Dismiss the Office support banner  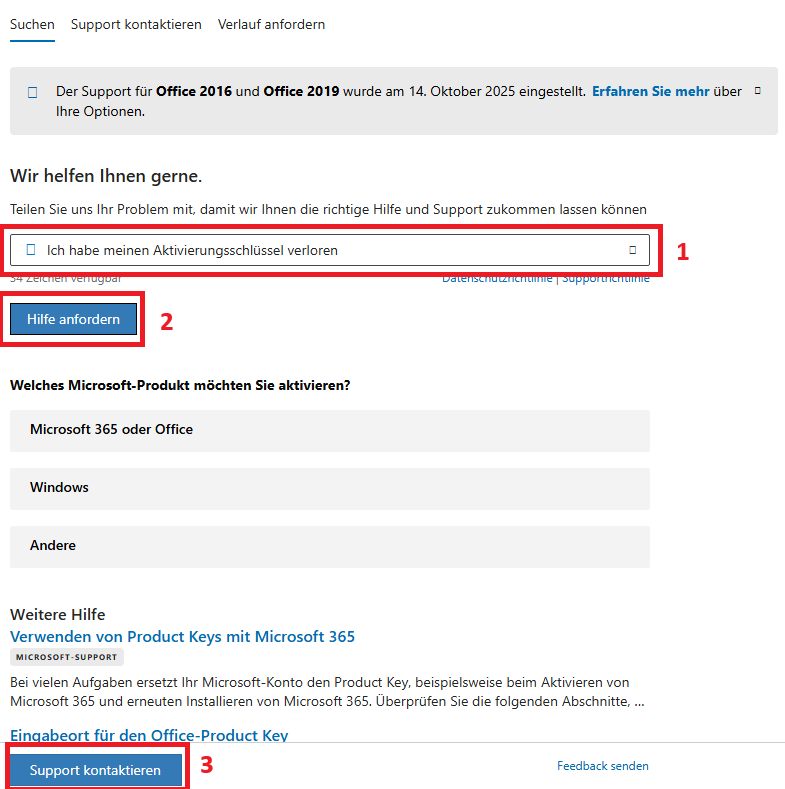point(757,91)
